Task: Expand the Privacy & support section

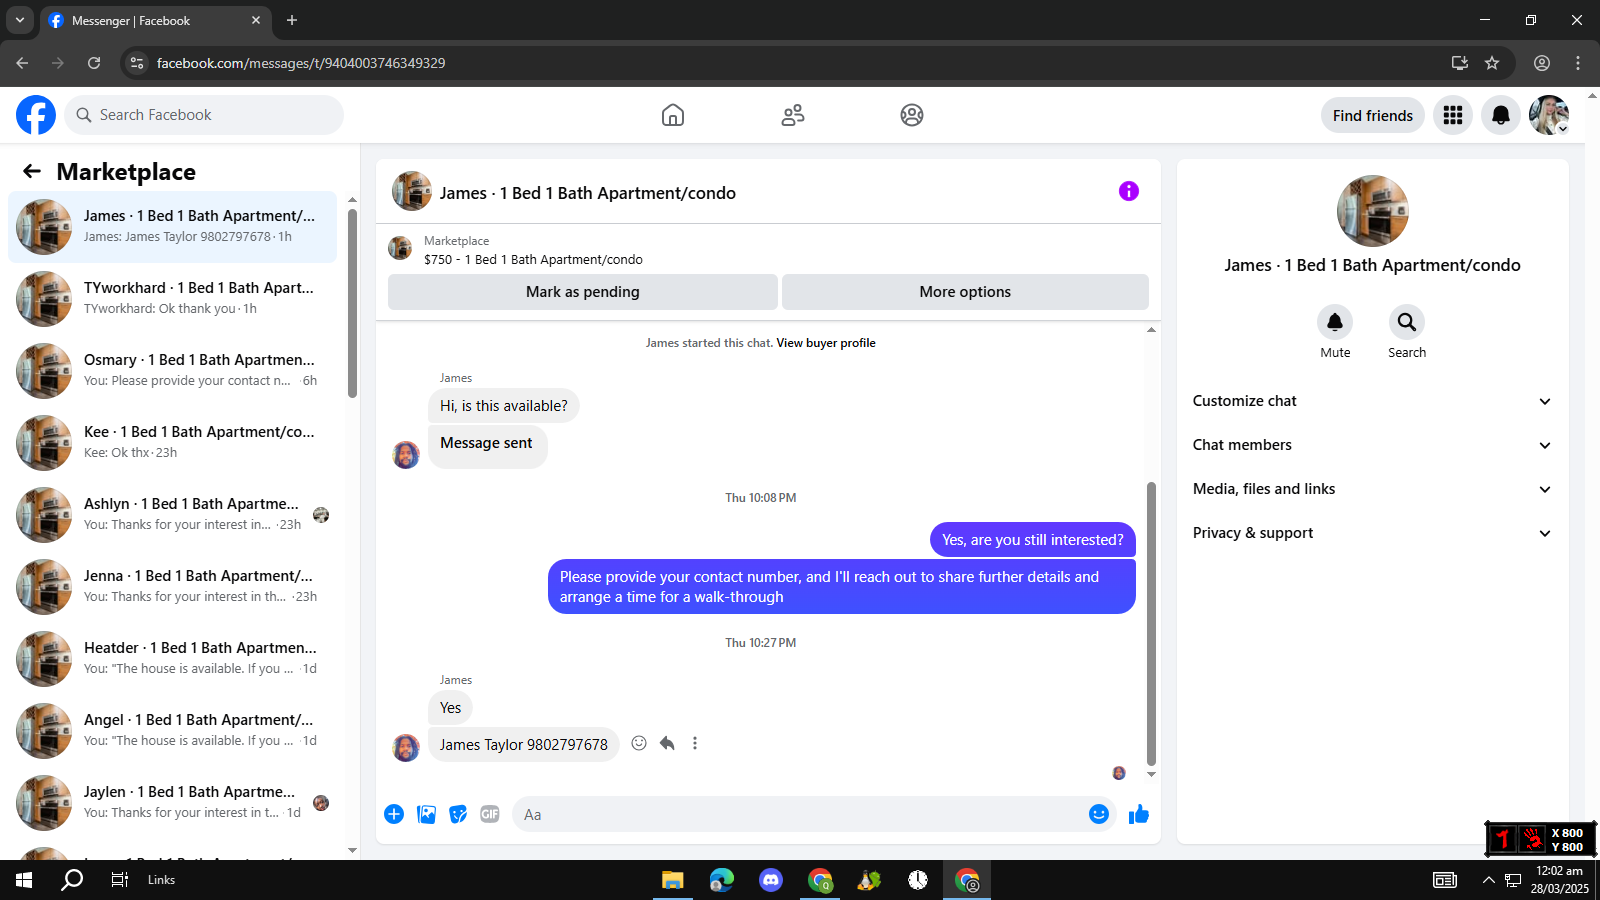Action: point(1372,533)
